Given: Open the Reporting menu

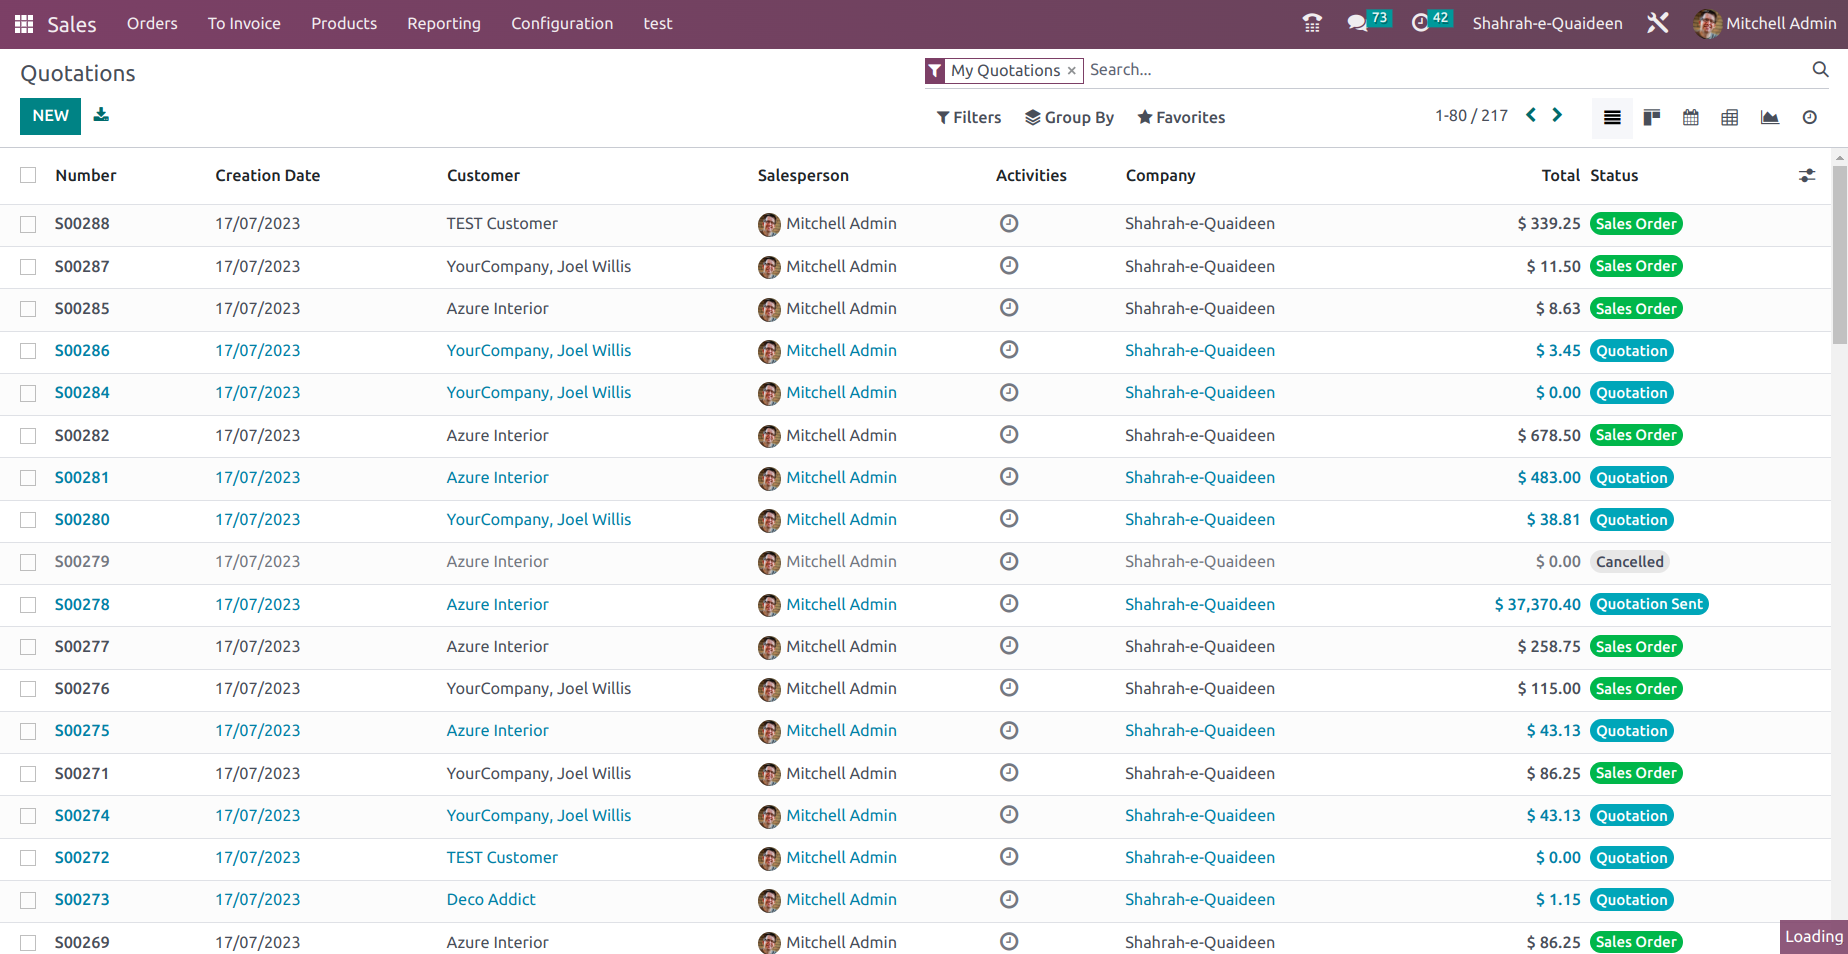Looking at the screenshot, I should (x=443, y=23).
